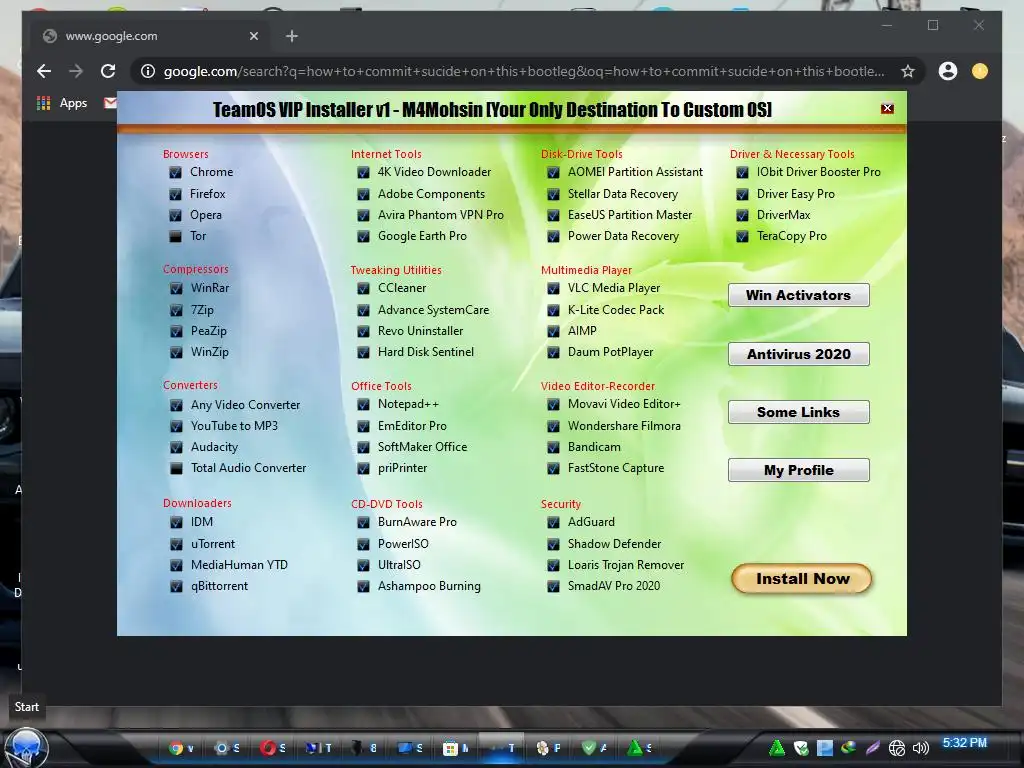
Task: Toggle the IDM checkbox
Action: click(x=176, y=522)
